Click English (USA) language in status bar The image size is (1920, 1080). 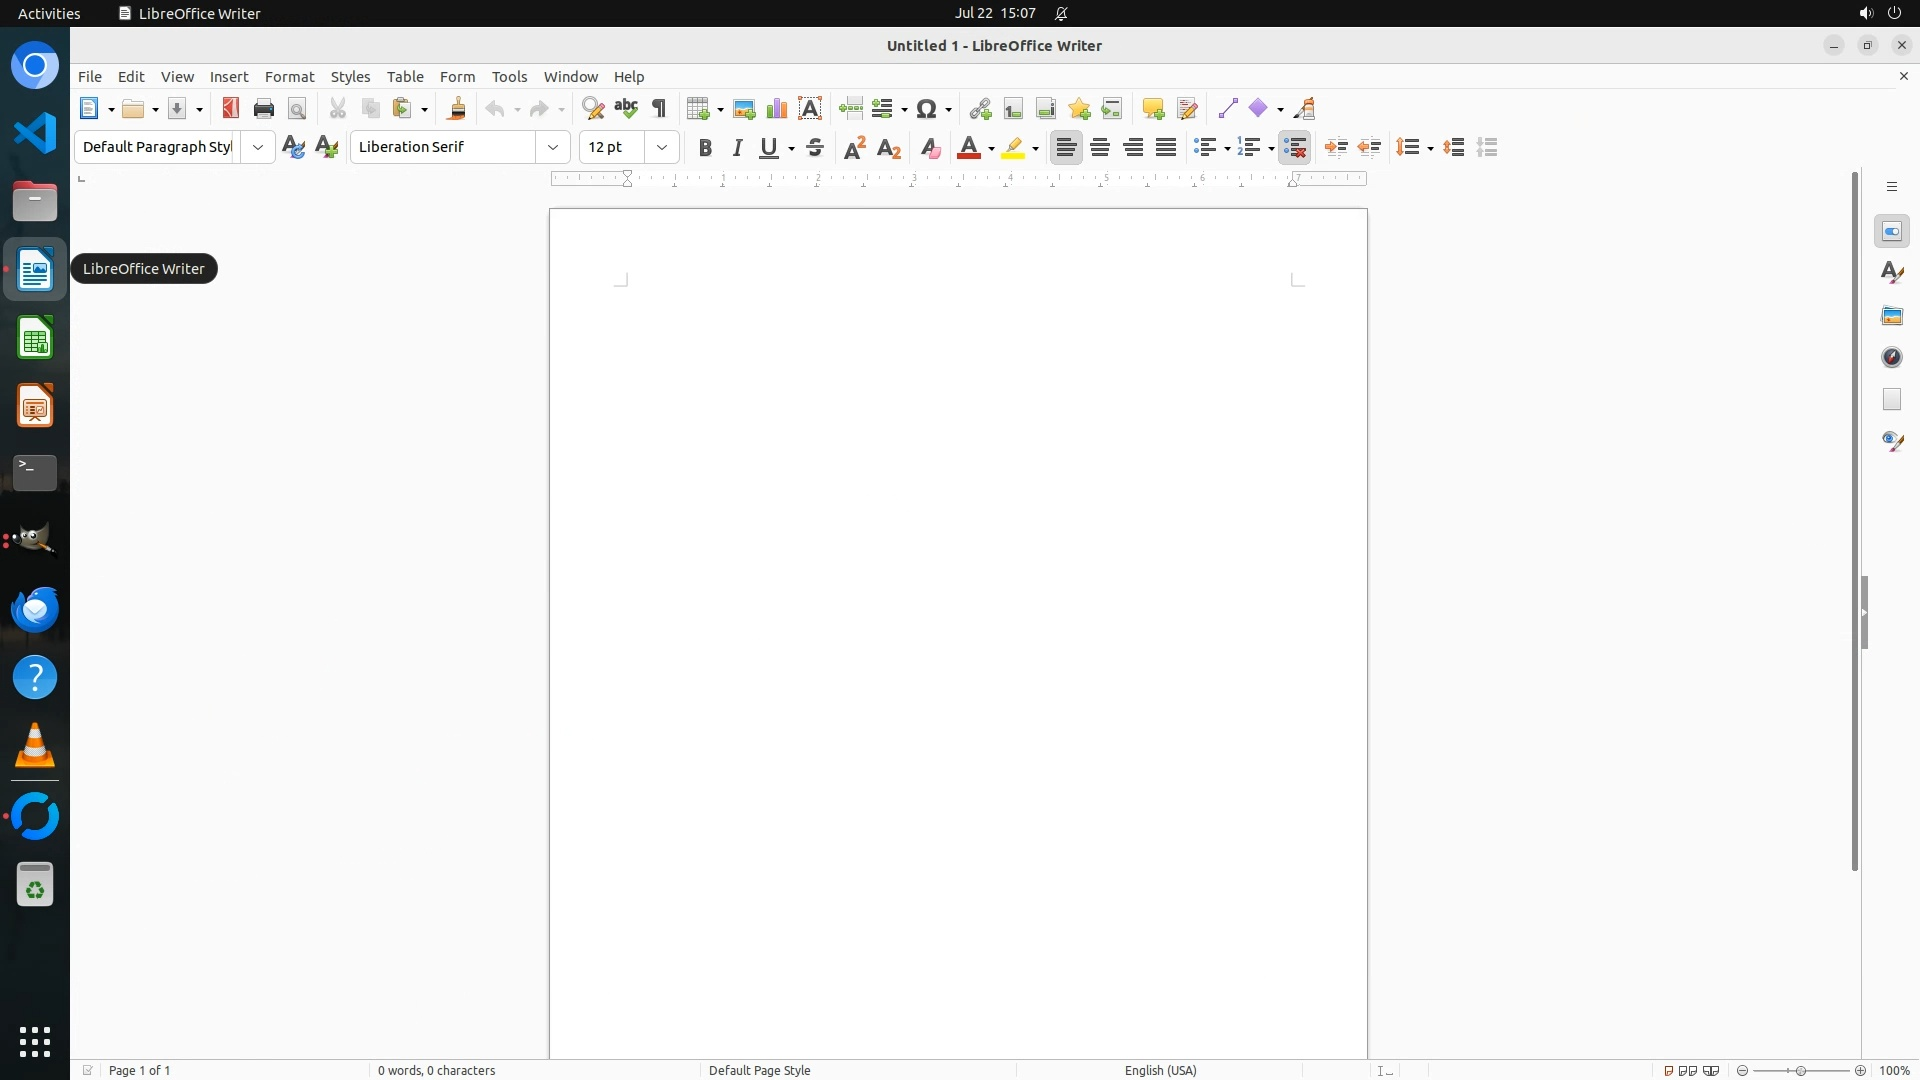(1160, 1070)
